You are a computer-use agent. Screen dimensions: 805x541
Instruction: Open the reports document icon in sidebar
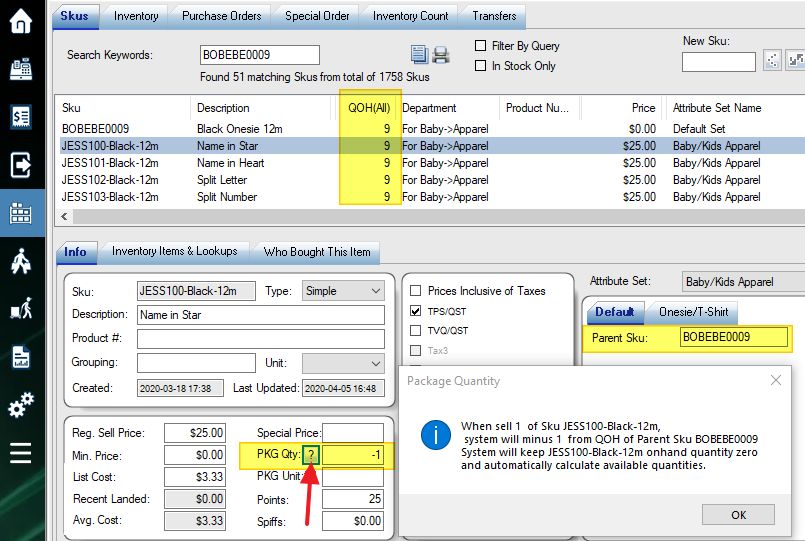(x=21, y=357)
